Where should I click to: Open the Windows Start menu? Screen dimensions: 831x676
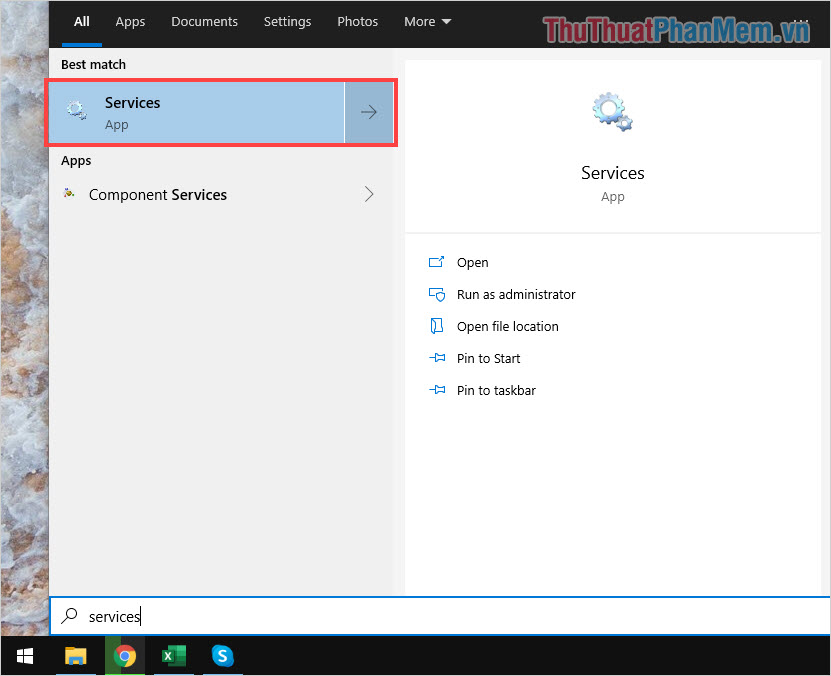[24, 656]
